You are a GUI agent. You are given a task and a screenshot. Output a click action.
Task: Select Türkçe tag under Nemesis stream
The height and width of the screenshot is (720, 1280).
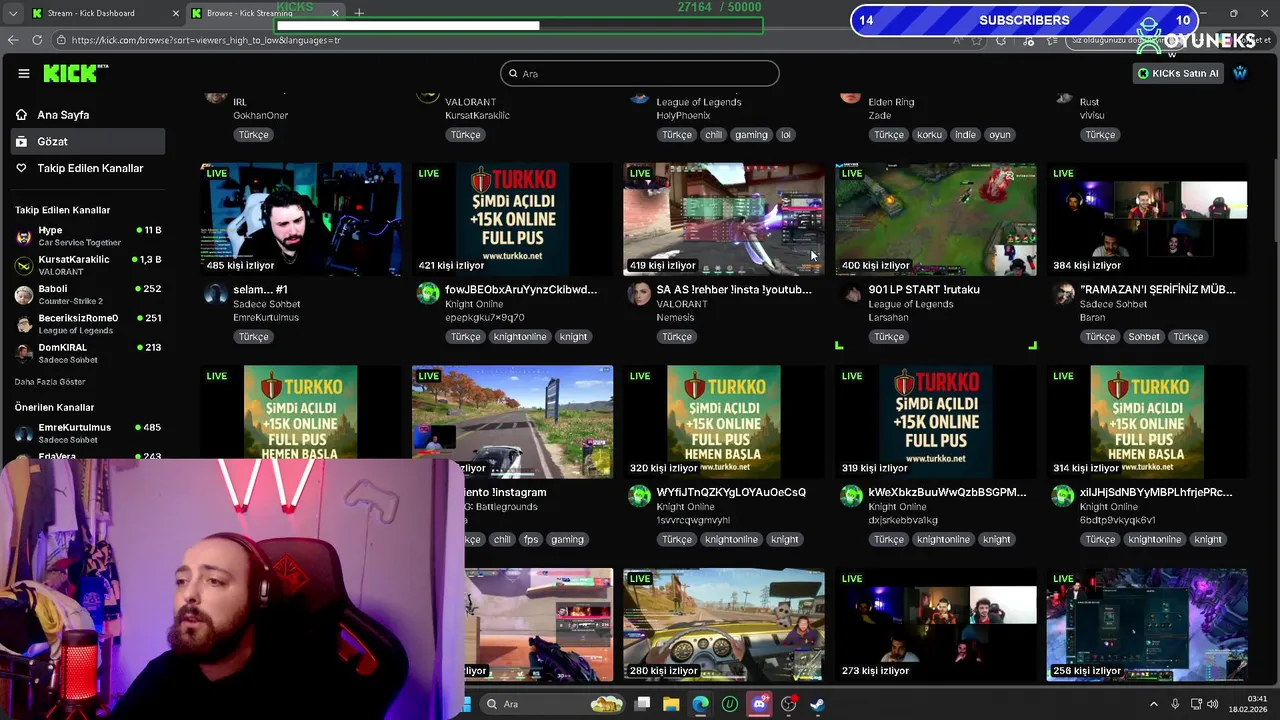click(677, 337)
